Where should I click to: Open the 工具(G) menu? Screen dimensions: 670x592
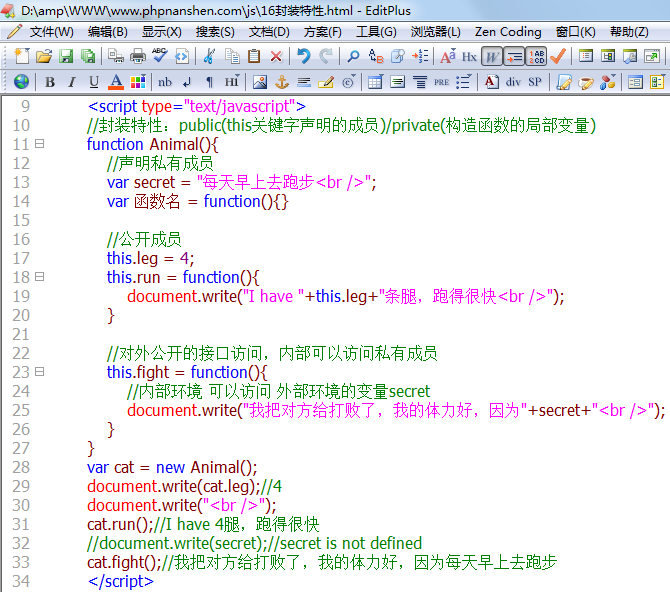pos(376,32)
